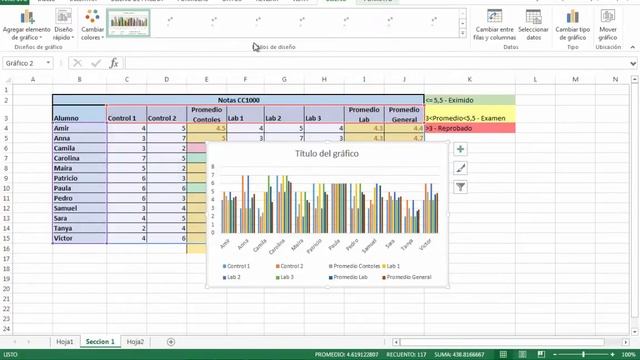Zoom out with minus button
640x360 pixels.
coord(555,354)
